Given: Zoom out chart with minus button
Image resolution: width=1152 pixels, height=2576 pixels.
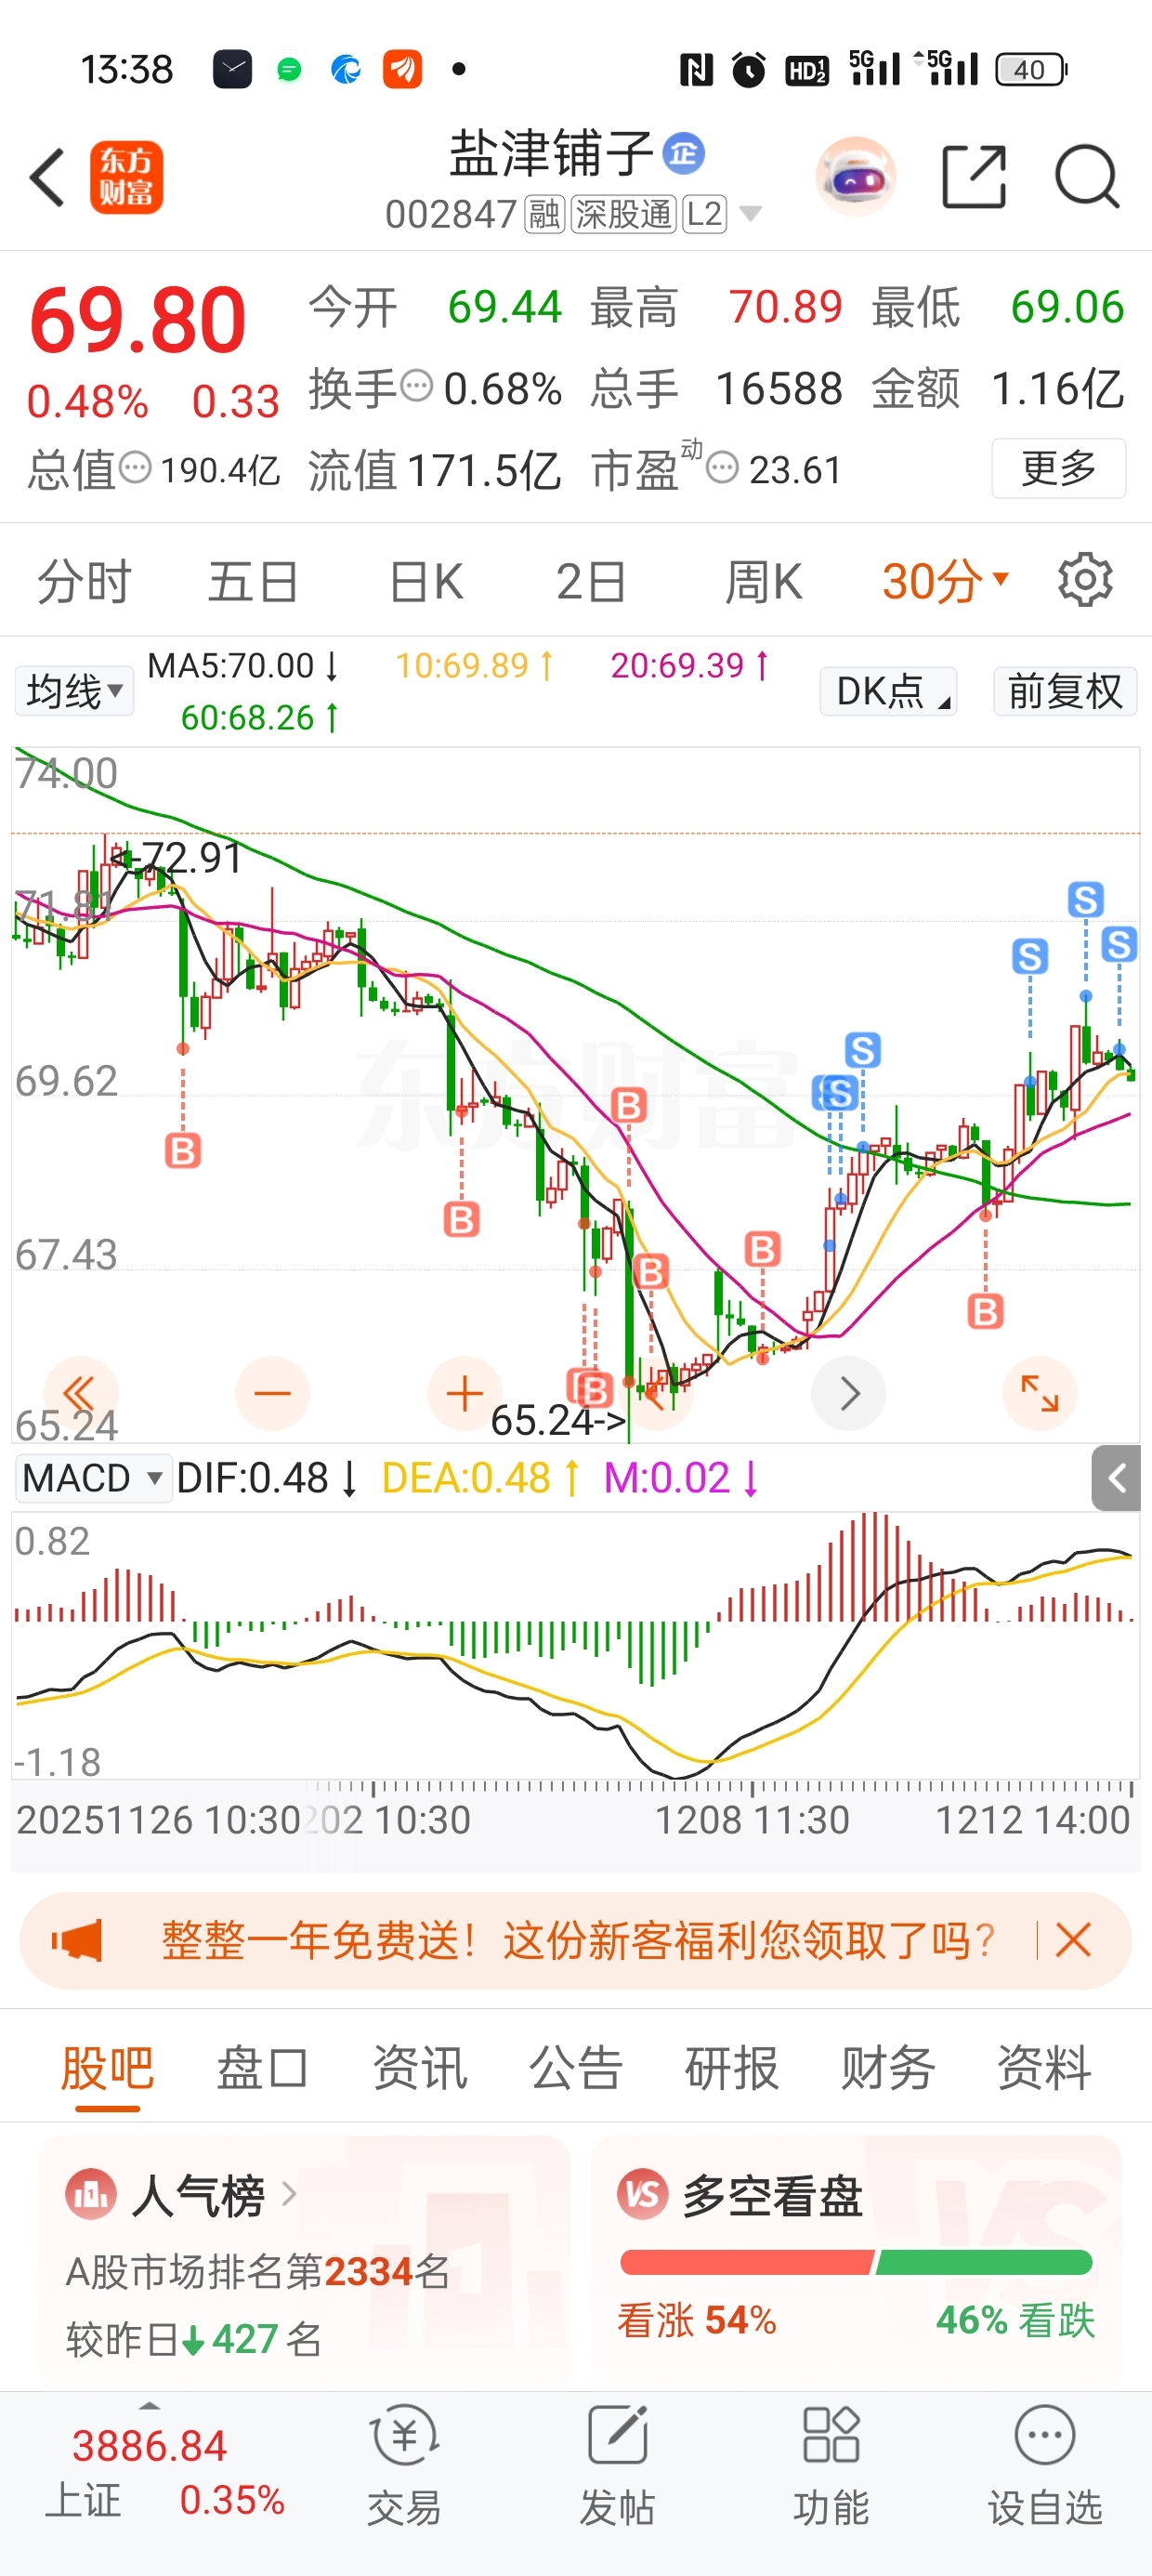Looking at the screenshot, I should click(272, 1393).
